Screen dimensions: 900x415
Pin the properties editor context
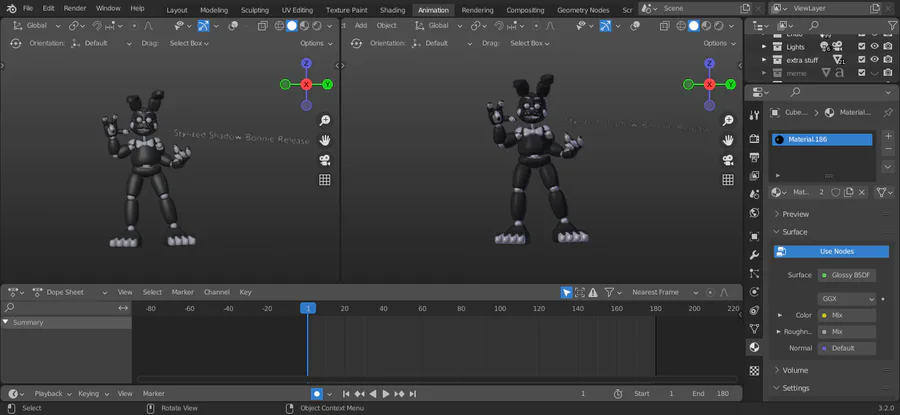pos(888,113)
